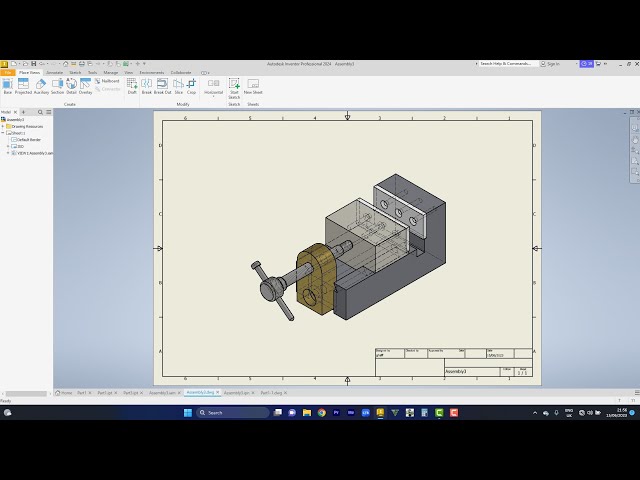Close the Assembly3.dwg document tab
Screen dimensions: 640x480
pos(218,392)
